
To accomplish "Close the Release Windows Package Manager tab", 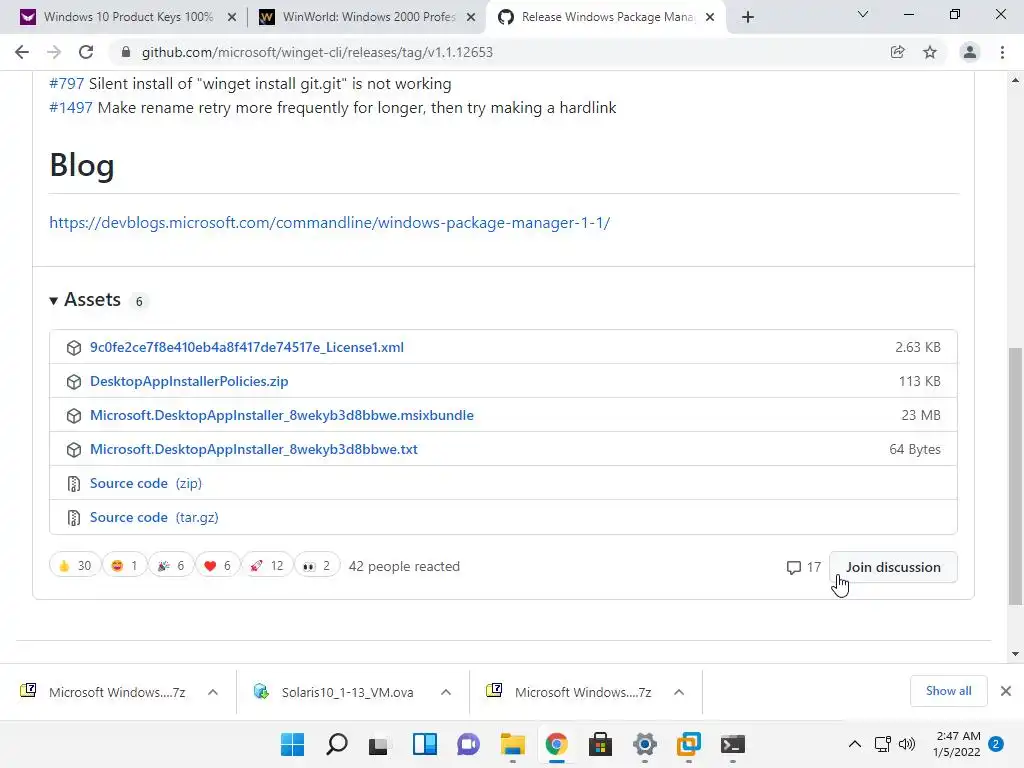I will click(711, 18).
